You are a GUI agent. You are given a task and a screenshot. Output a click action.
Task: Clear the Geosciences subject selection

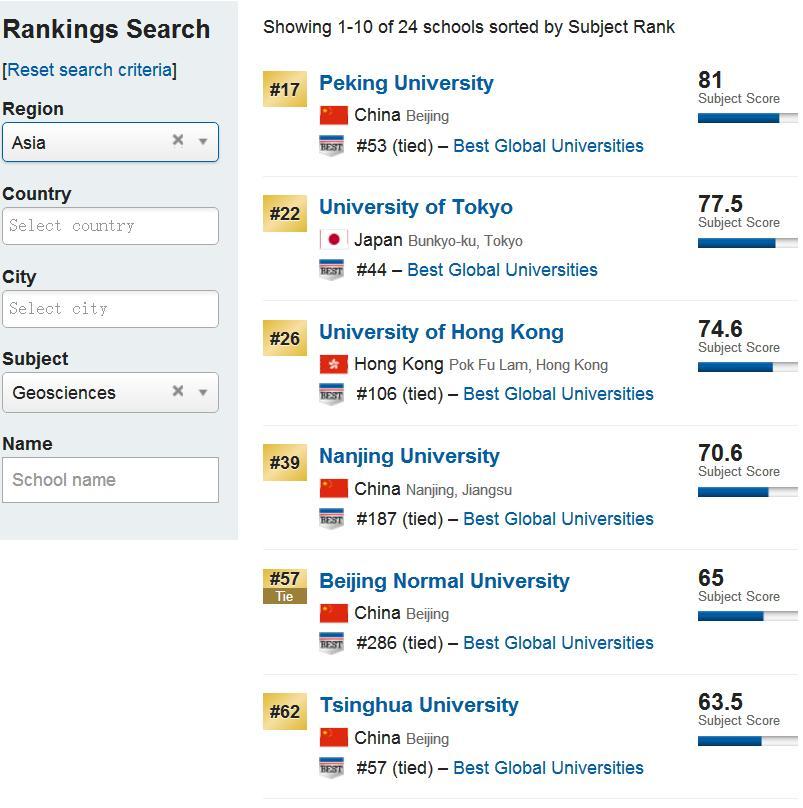click(178, 391)
